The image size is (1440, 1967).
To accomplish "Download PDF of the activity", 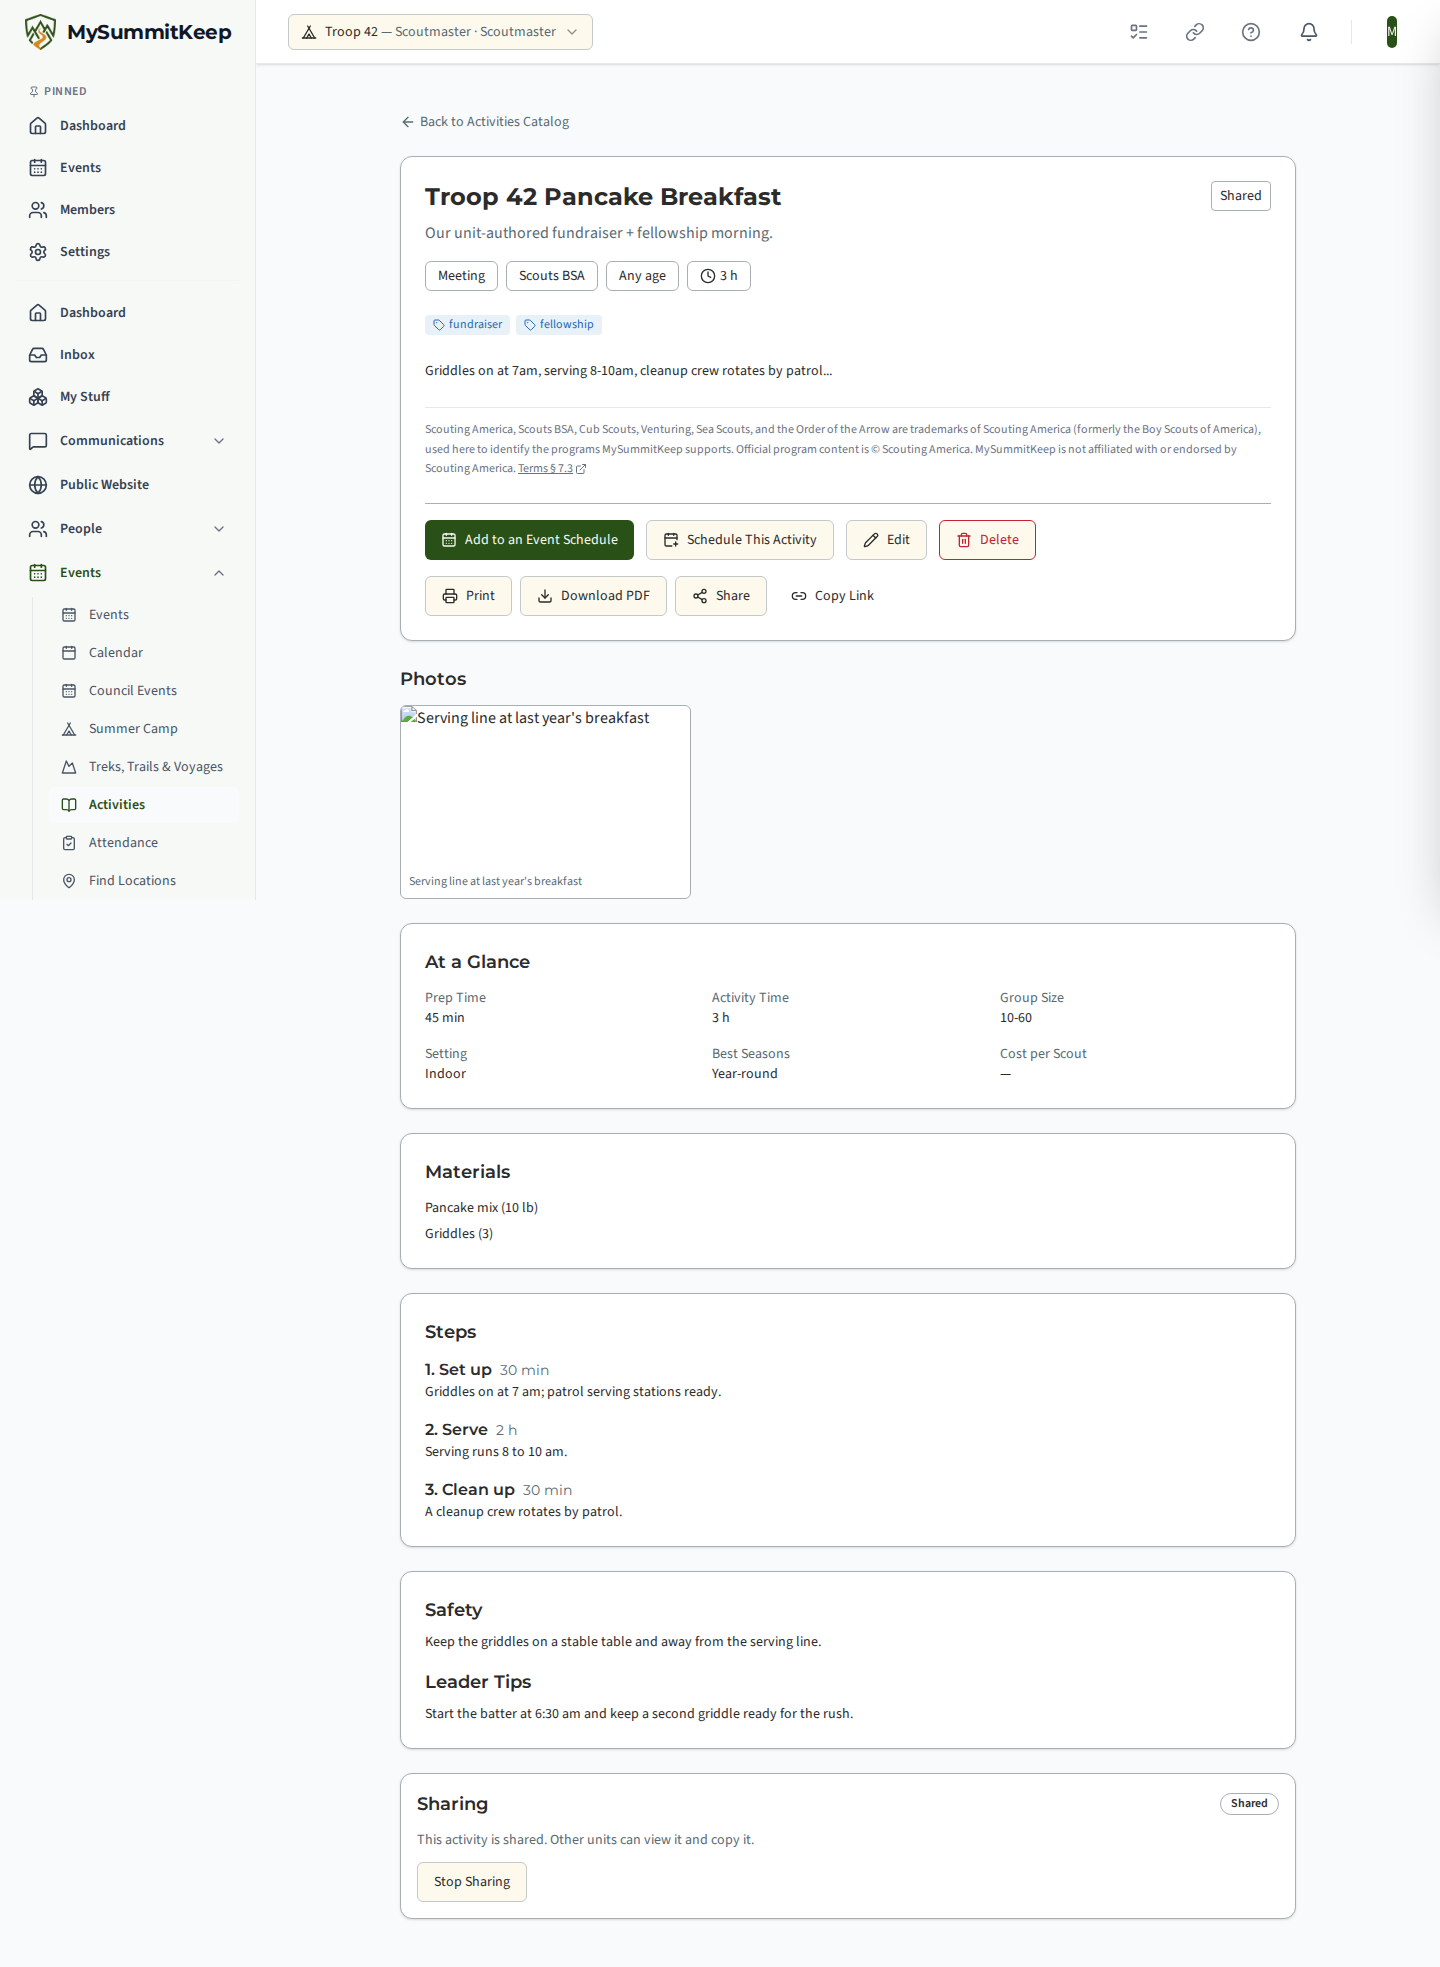I will [x=593, y=596].
